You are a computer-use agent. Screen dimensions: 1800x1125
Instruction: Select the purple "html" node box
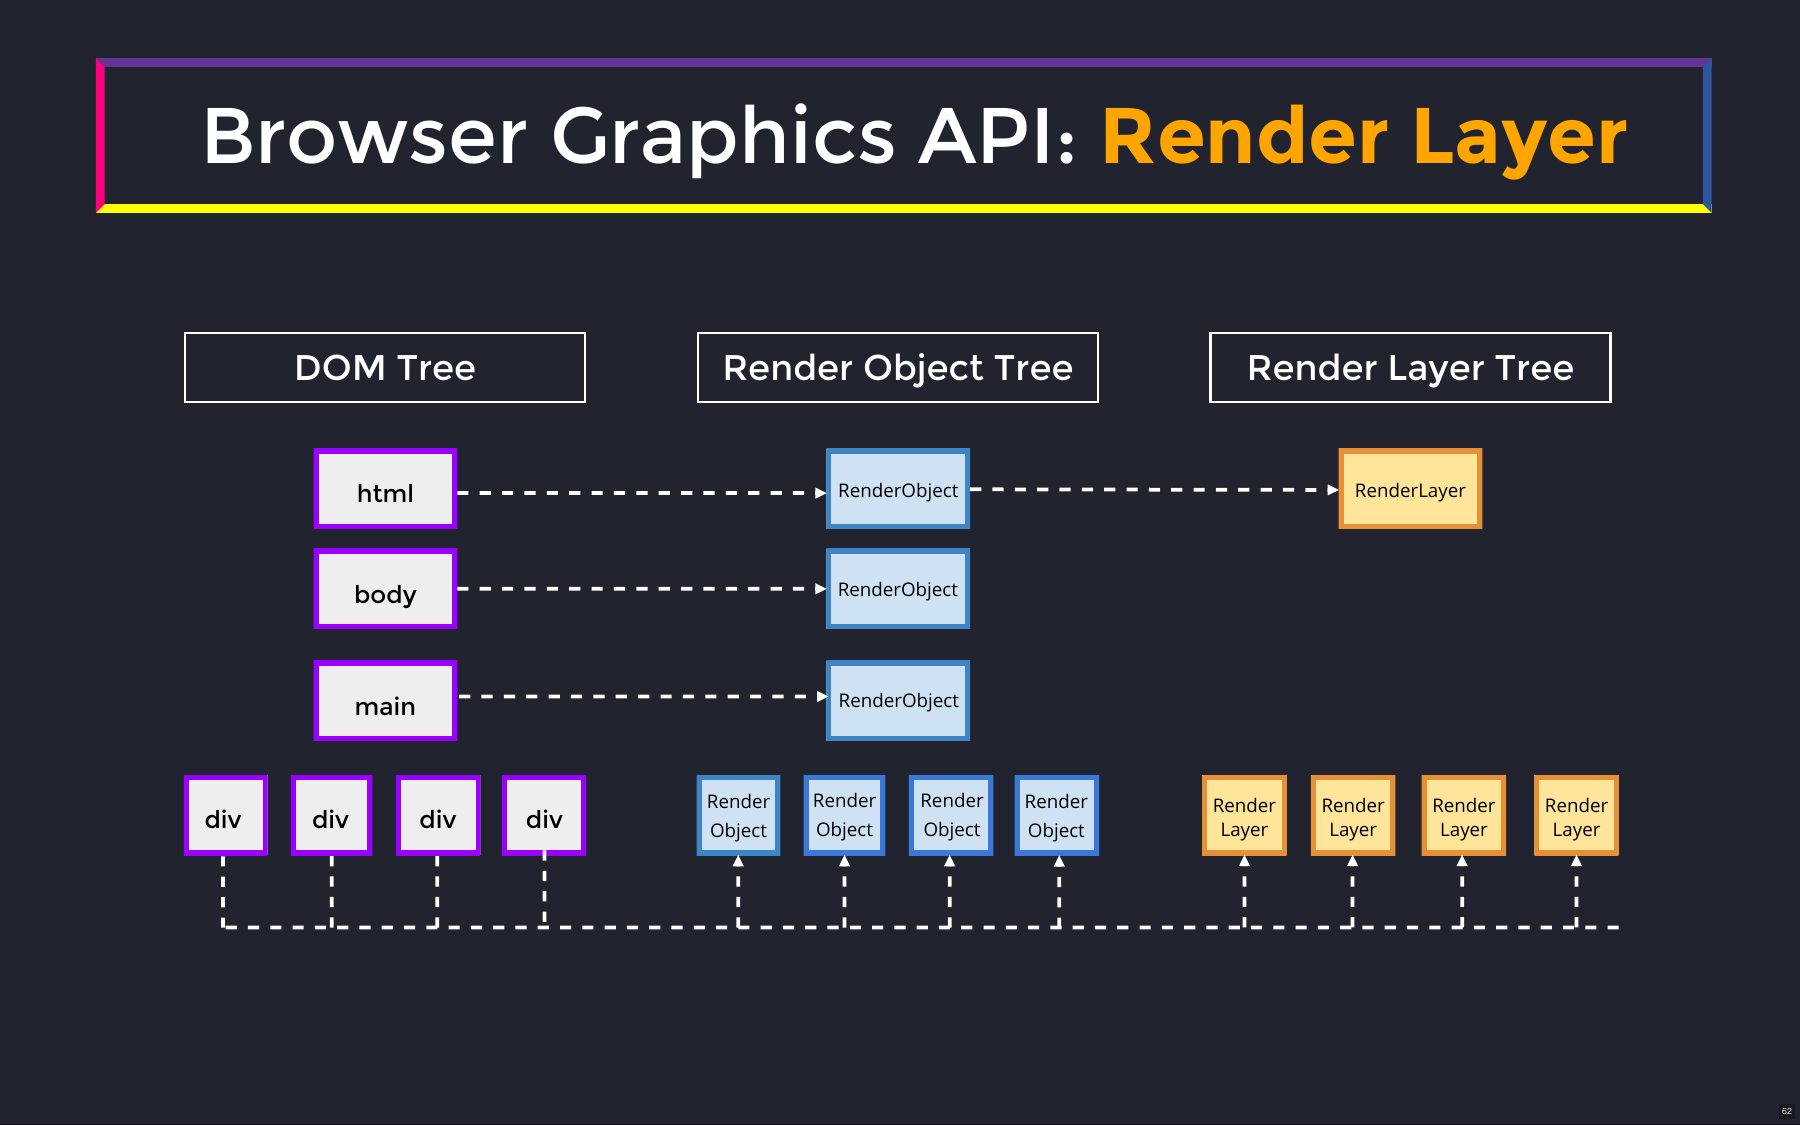pyautogui.click(x=385, y=489)
